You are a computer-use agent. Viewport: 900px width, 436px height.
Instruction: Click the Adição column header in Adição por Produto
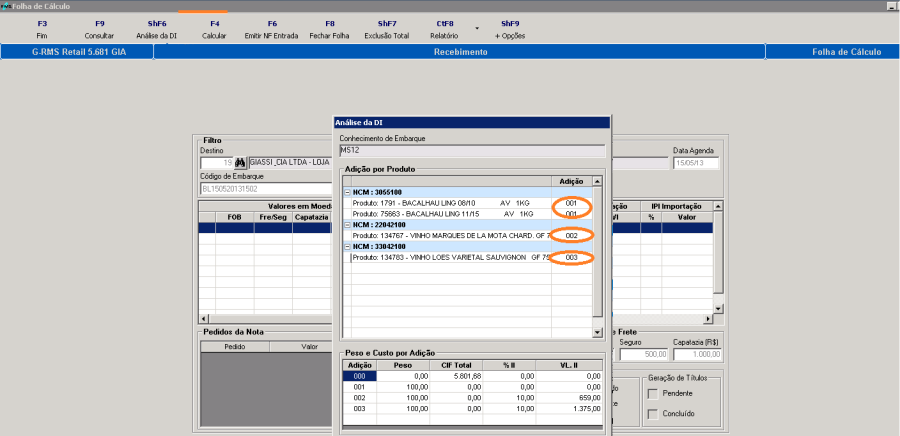pyautogui.click(x=571, y=181)
